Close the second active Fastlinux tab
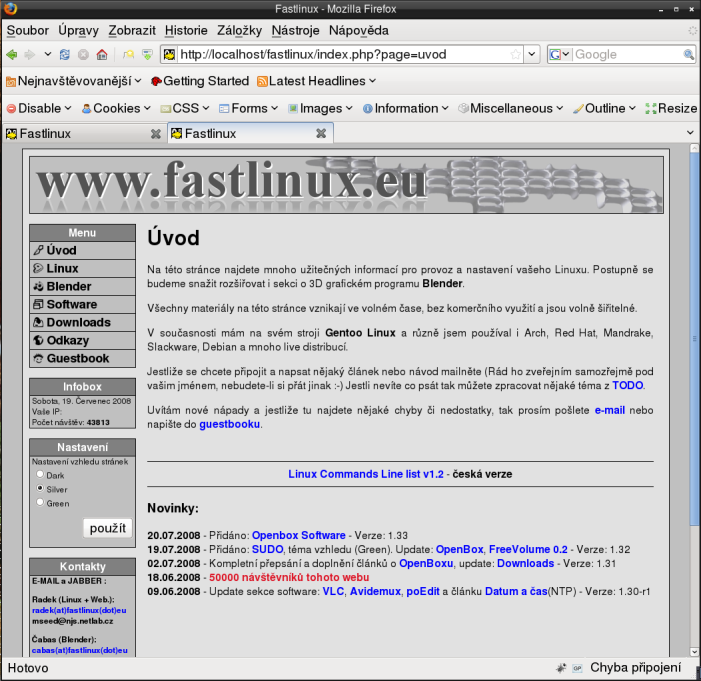 click(x=321, y=133)
